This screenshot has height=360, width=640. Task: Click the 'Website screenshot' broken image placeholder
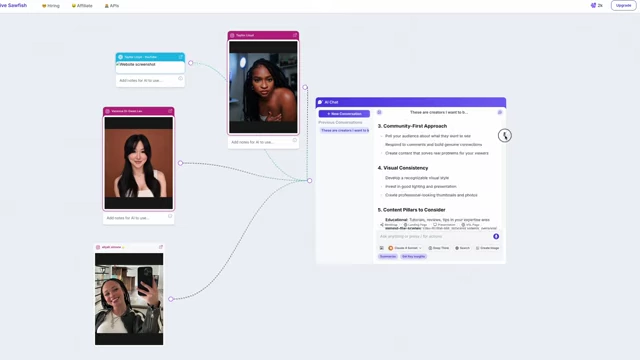click(x=136, y=64)
